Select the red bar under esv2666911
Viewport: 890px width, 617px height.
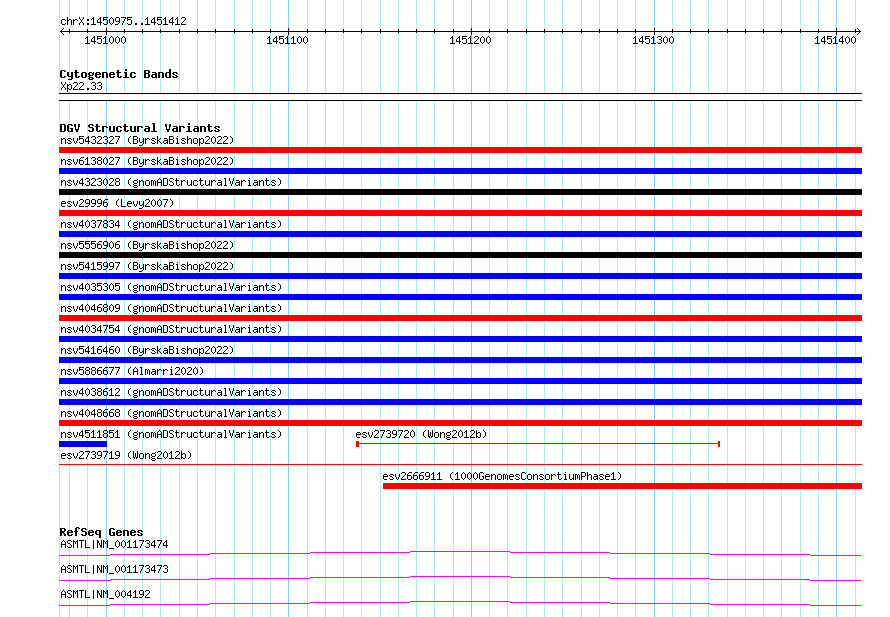[623, 486]
